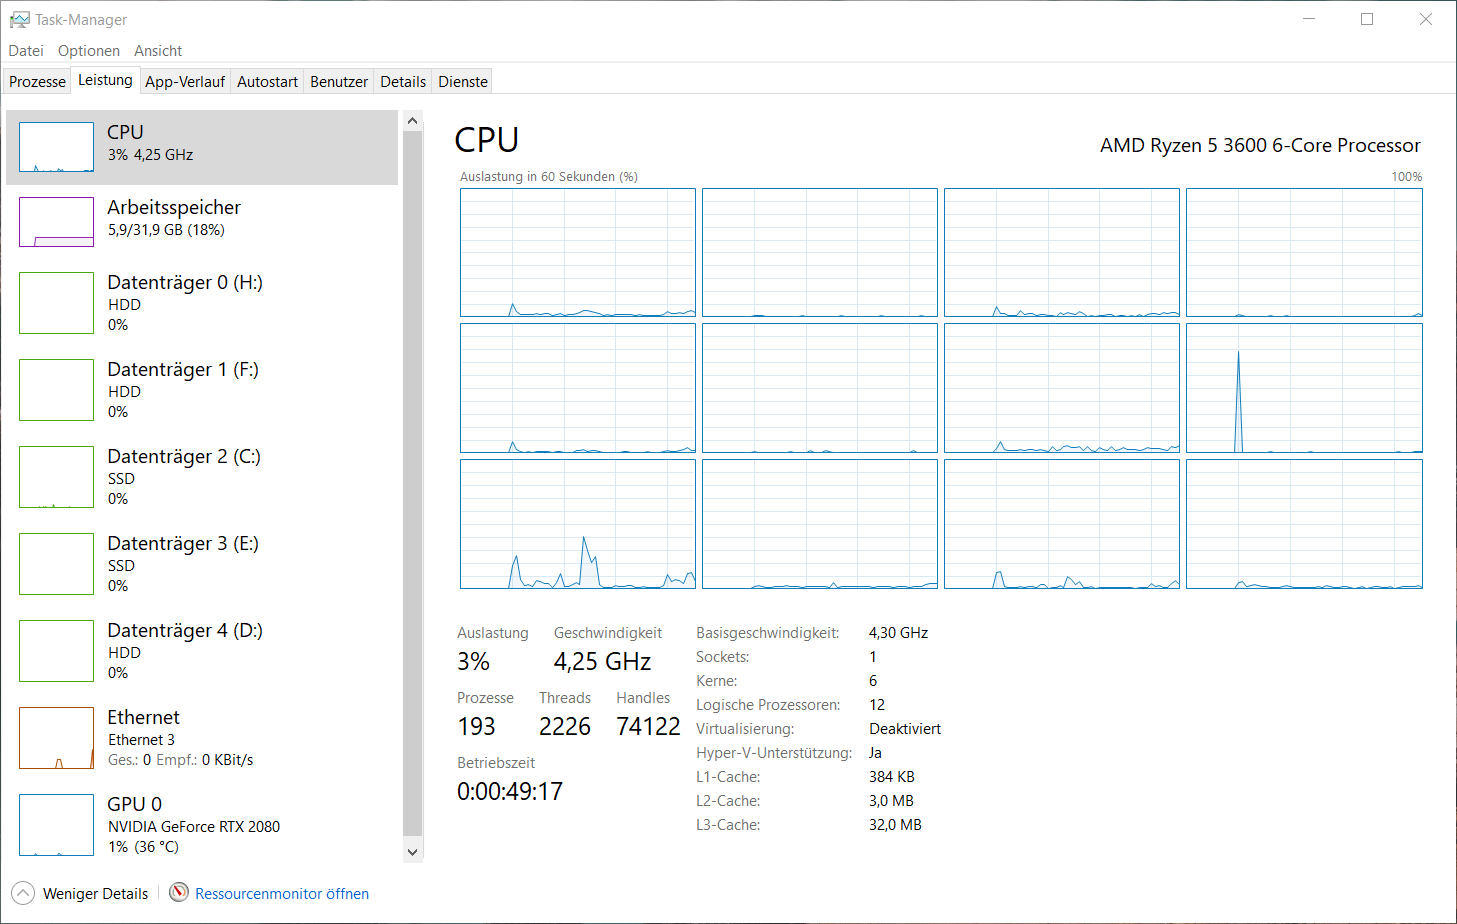
Task: Click the sidebar vertical scrollbar thumb
Action: pos(413,484)
